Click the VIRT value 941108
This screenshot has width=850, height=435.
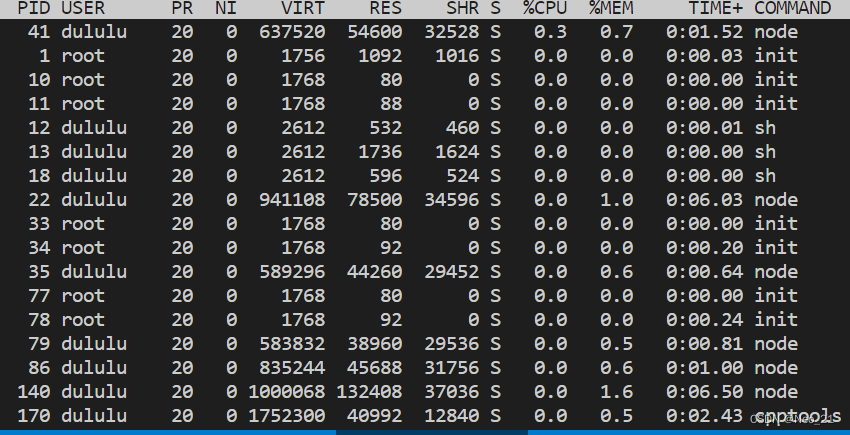[x=292, y=200]
